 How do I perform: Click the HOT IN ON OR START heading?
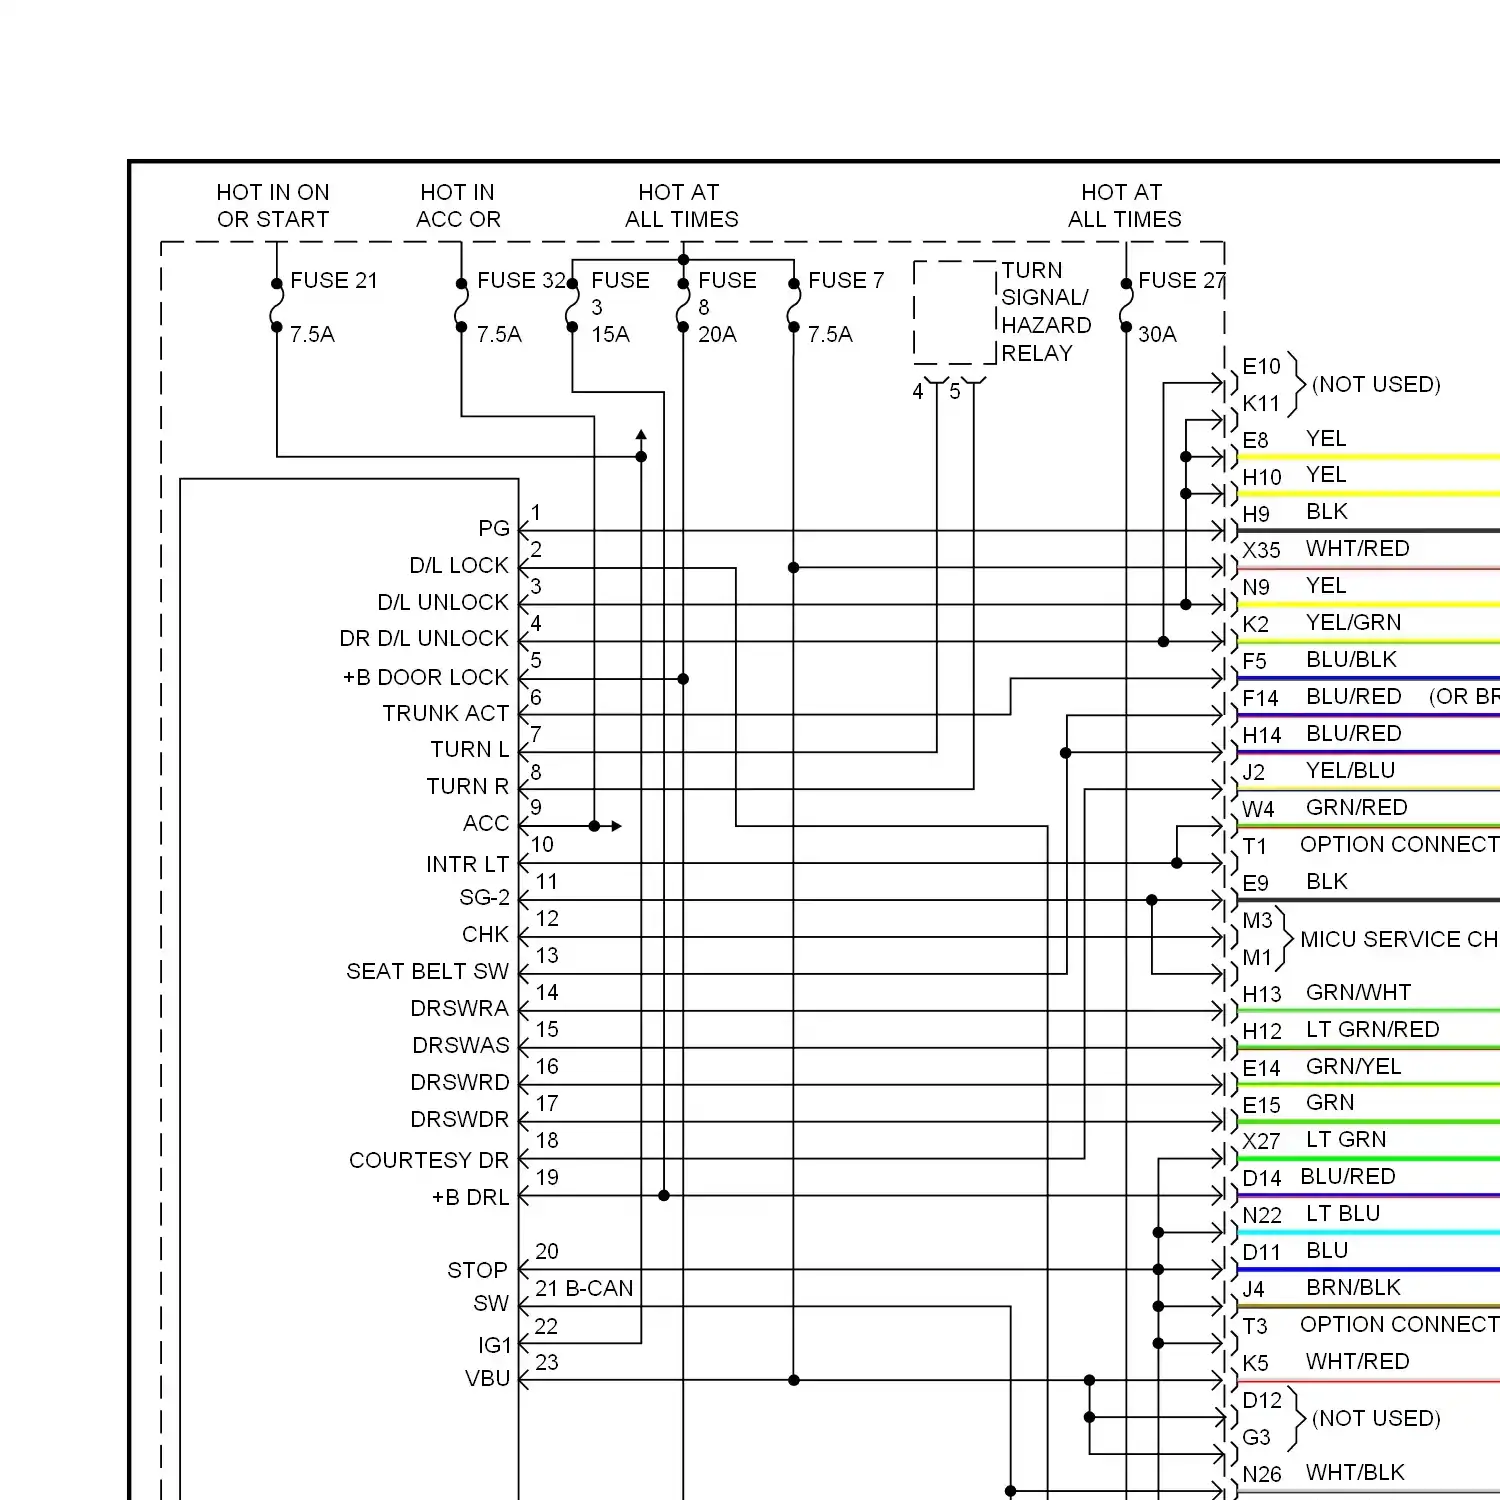(x=273, y=206)
